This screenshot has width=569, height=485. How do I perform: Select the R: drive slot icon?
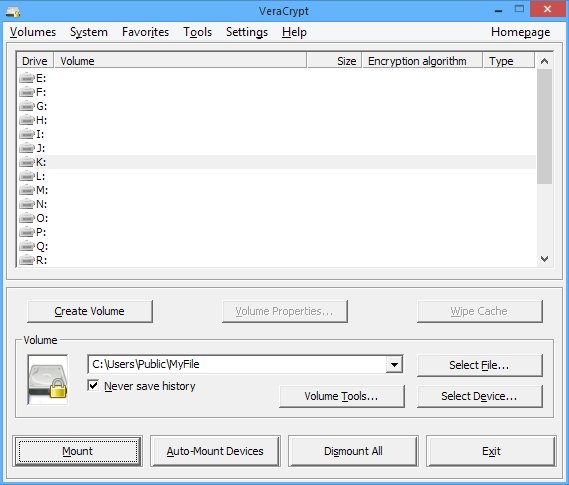(x=27, y=260)
